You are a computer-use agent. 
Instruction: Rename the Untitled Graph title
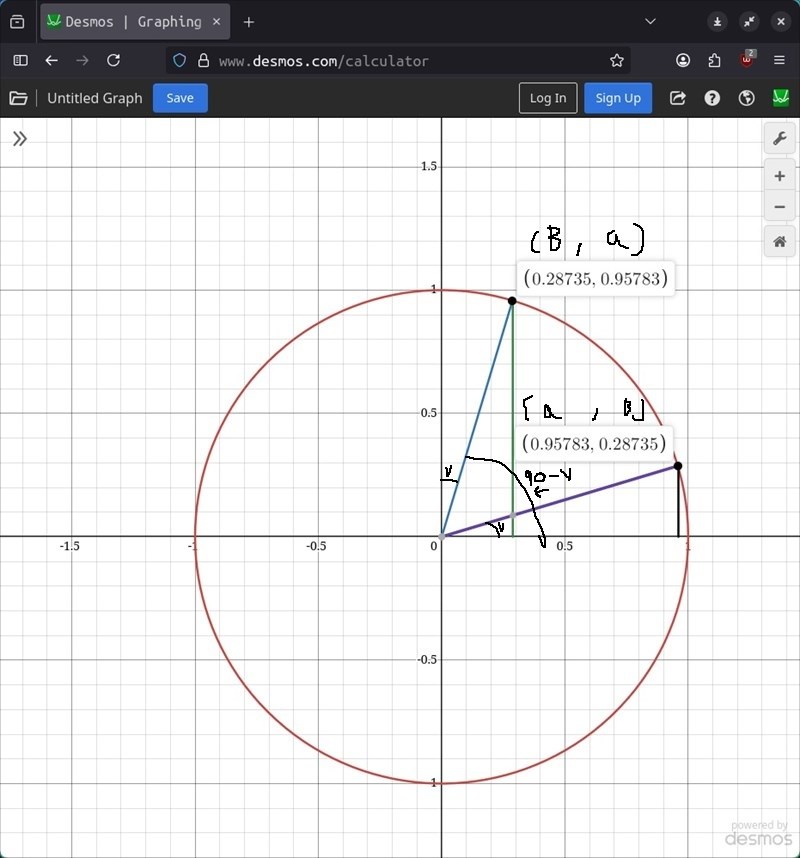(95, 98)
